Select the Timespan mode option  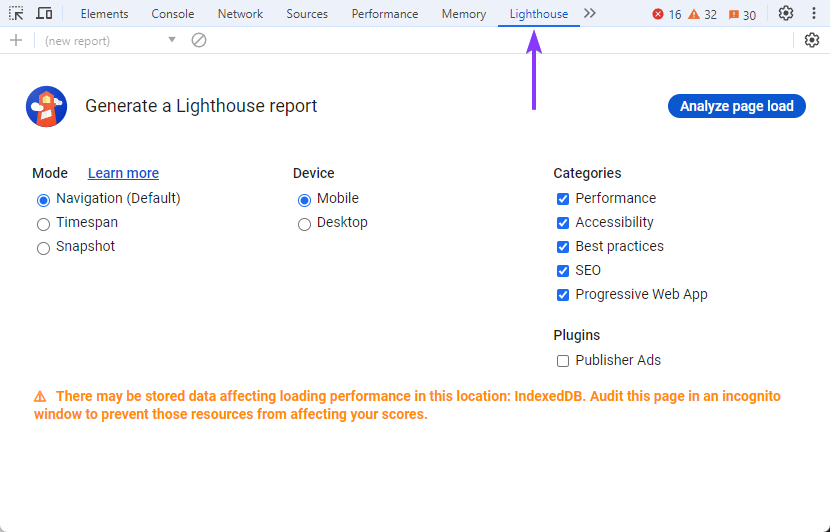pyautogui.click(x=43, y=224)
